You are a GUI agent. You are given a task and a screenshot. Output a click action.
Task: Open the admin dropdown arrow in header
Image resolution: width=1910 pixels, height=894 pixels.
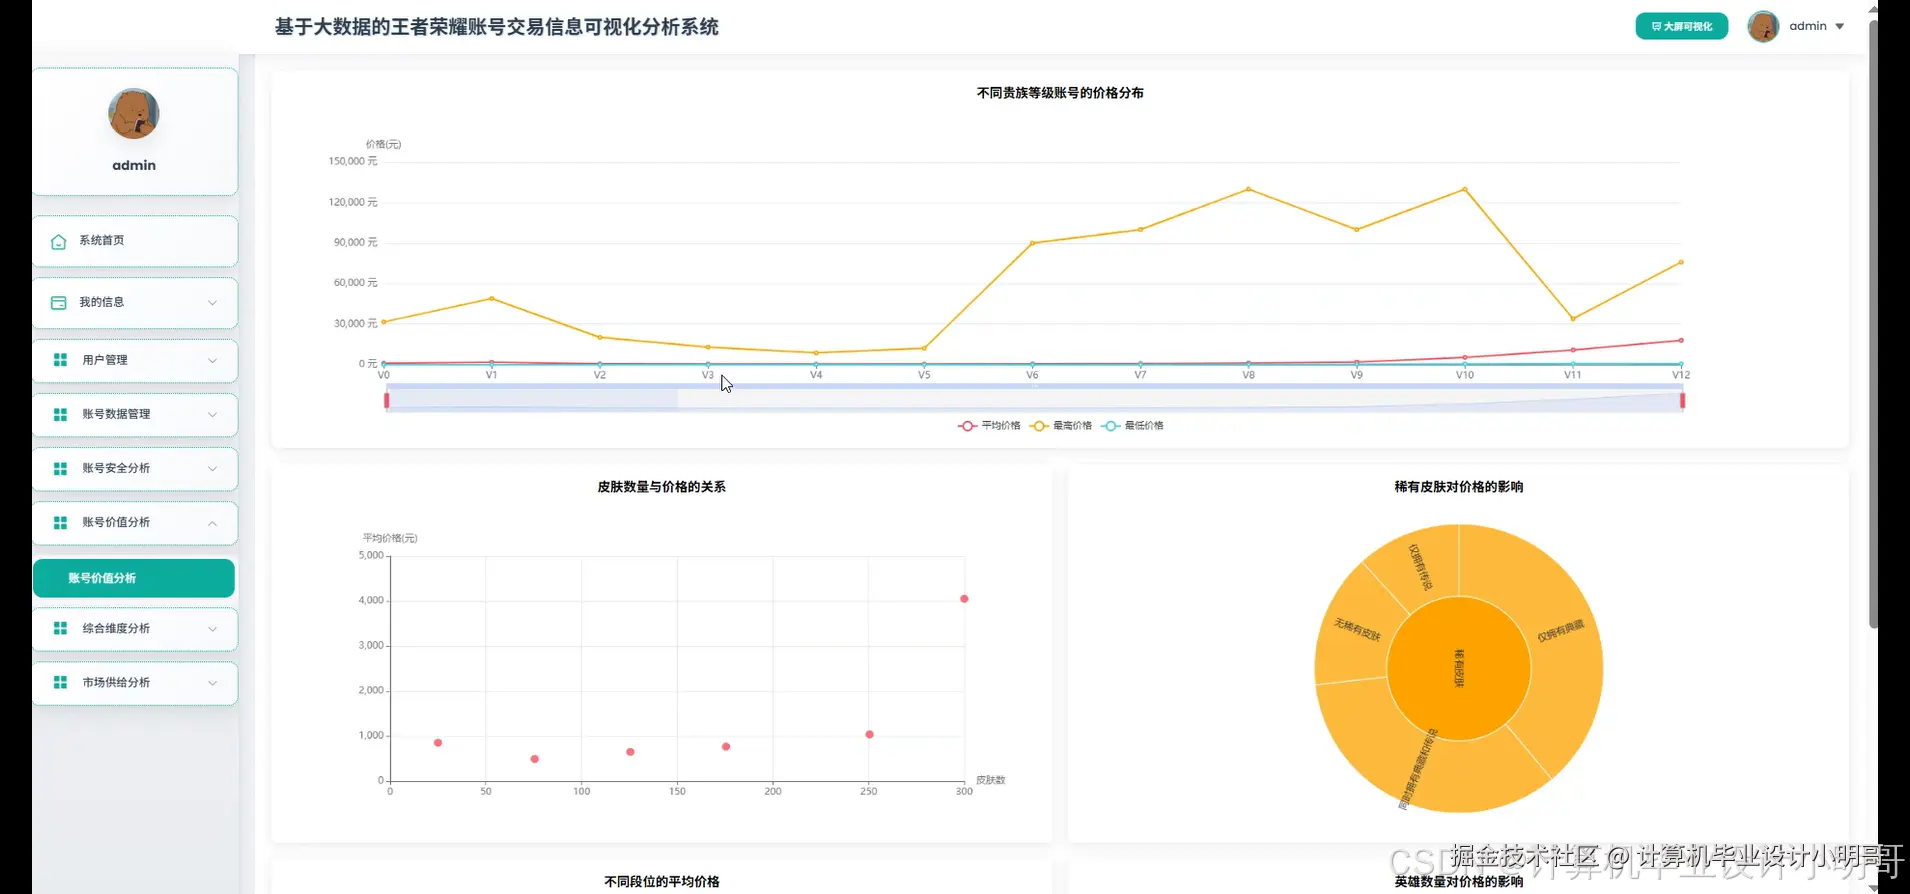(1839, 27)
